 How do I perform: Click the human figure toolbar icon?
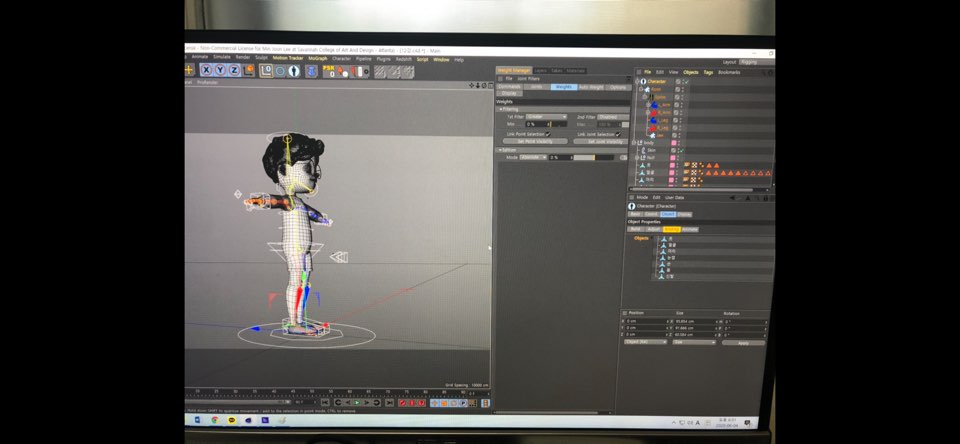click(x=294, y=71)
